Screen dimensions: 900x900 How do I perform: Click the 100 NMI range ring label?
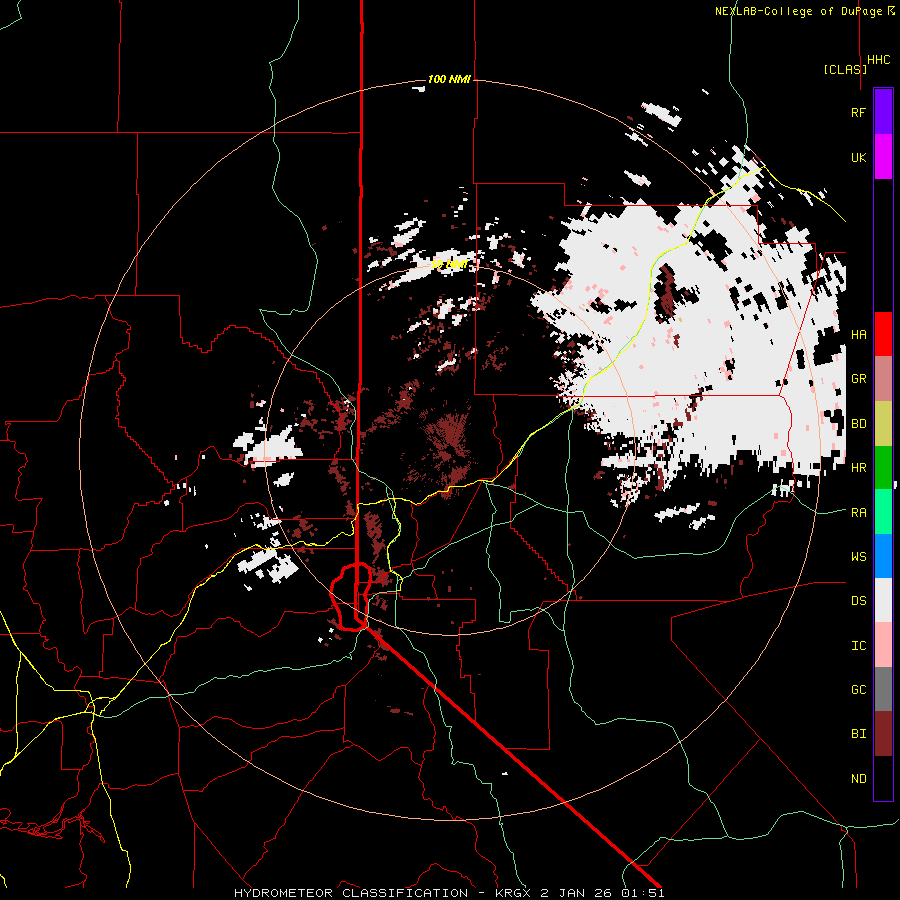pyautogui.click(x=449, y=79)
